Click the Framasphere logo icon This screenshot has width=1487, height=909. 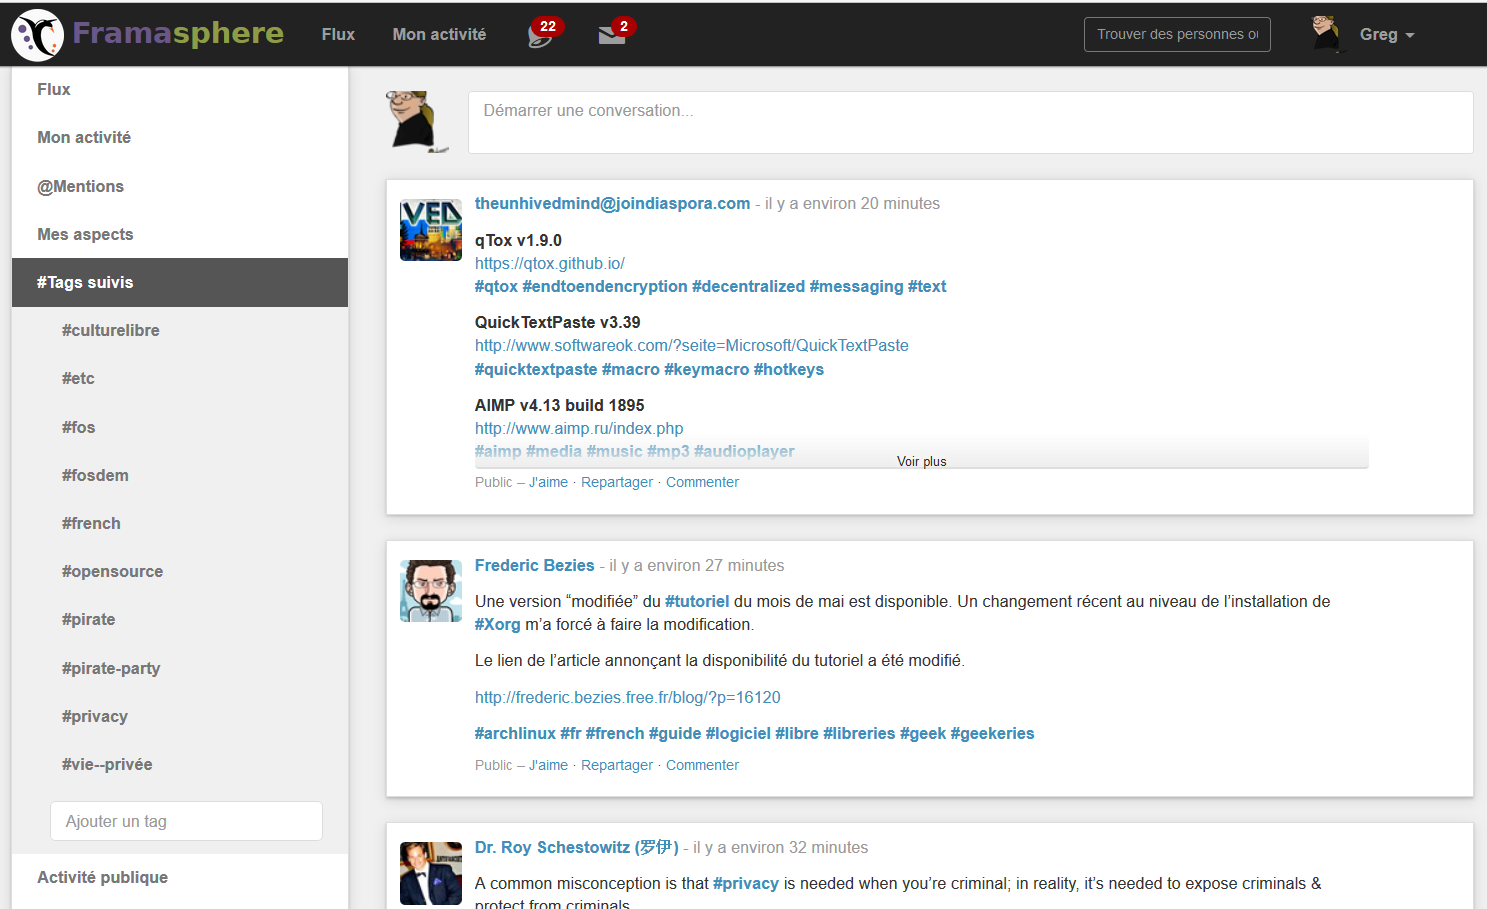37,34
